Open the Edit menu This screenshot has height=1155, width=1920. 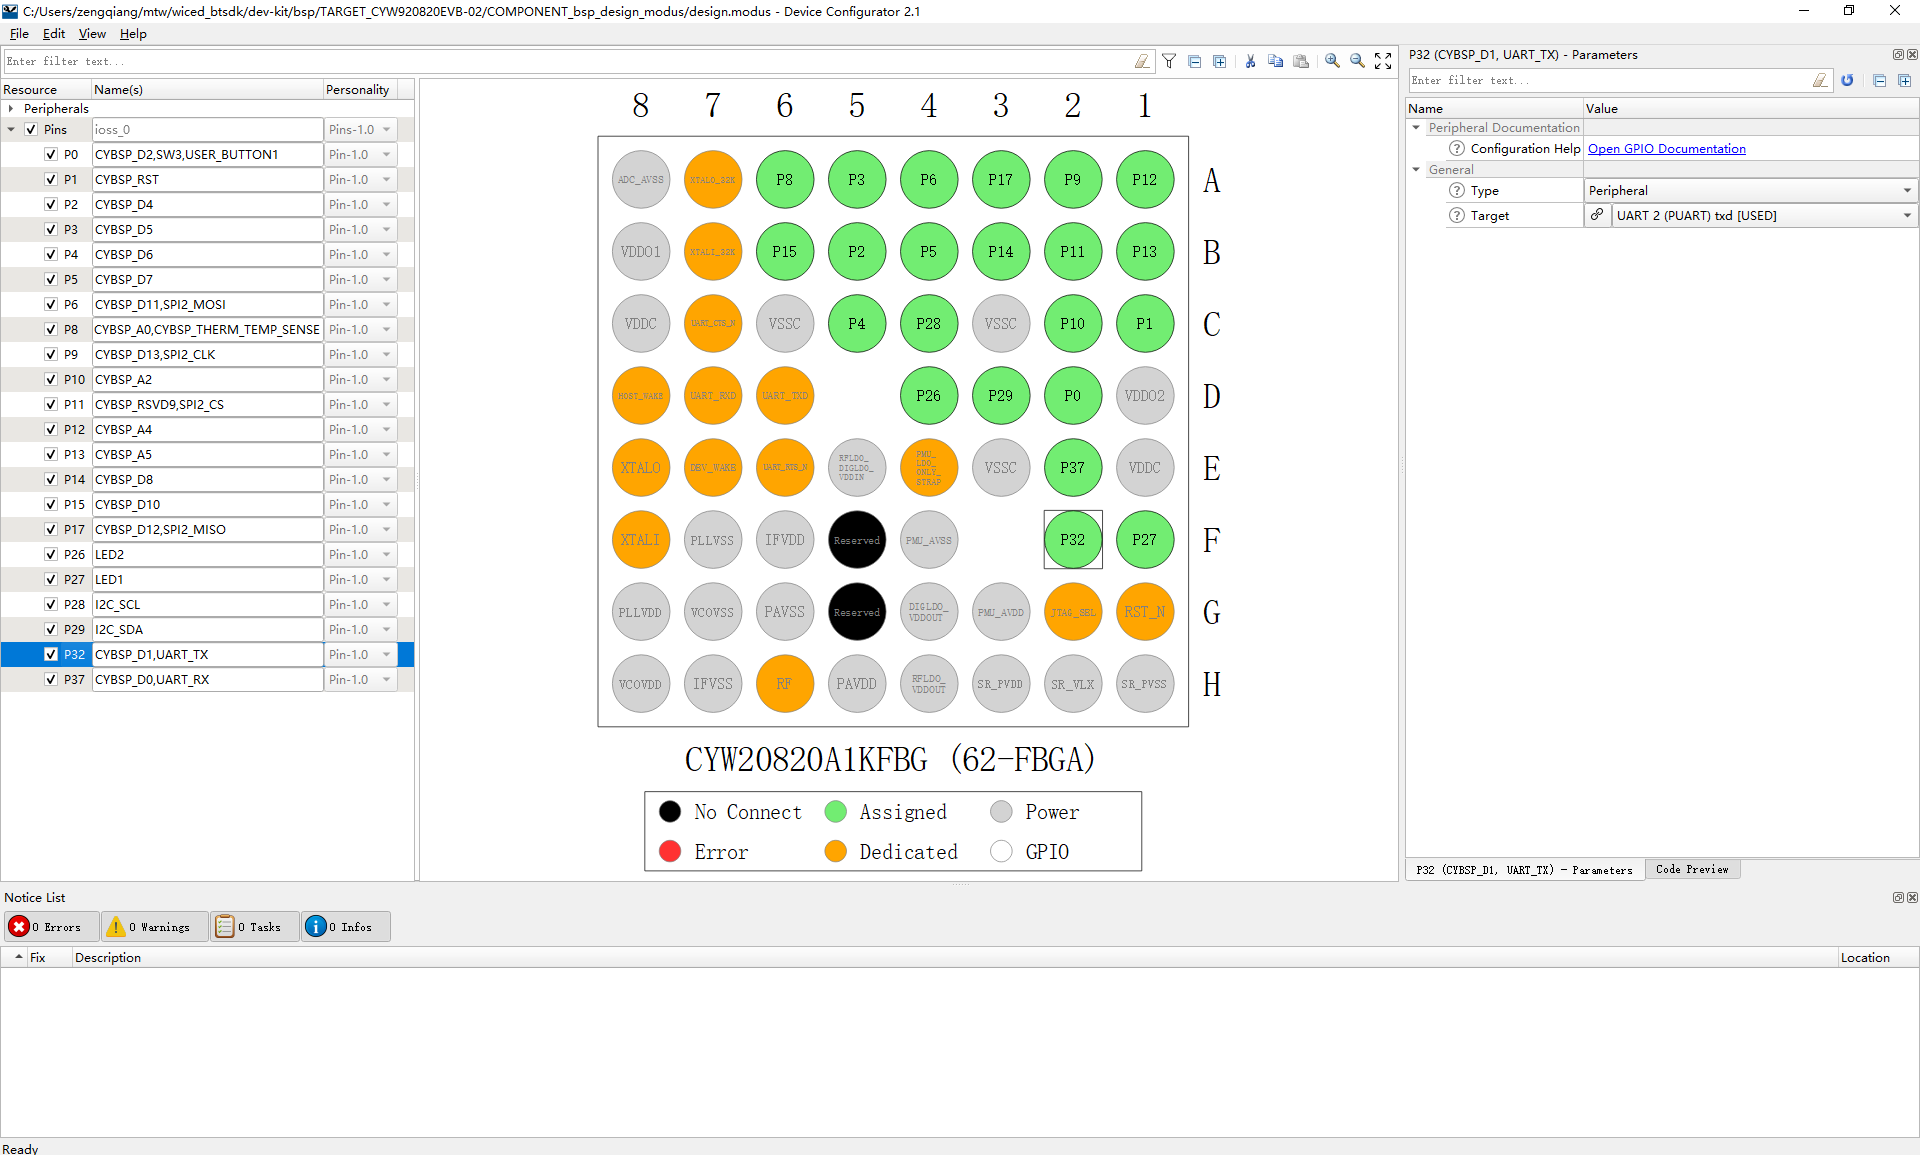coord(53,34)
